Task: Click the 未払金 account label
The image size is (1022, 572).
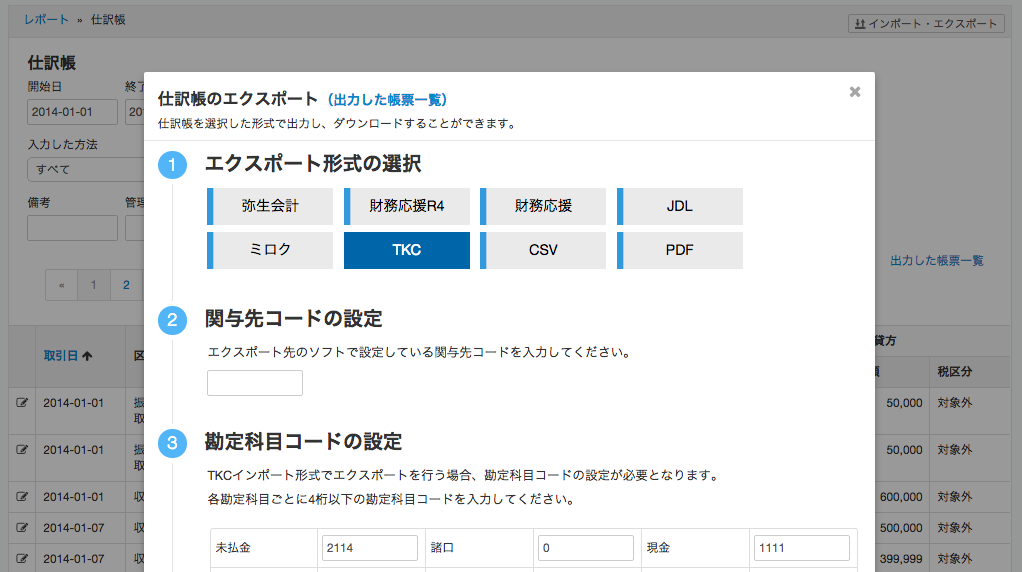Action: pos(233,548)
